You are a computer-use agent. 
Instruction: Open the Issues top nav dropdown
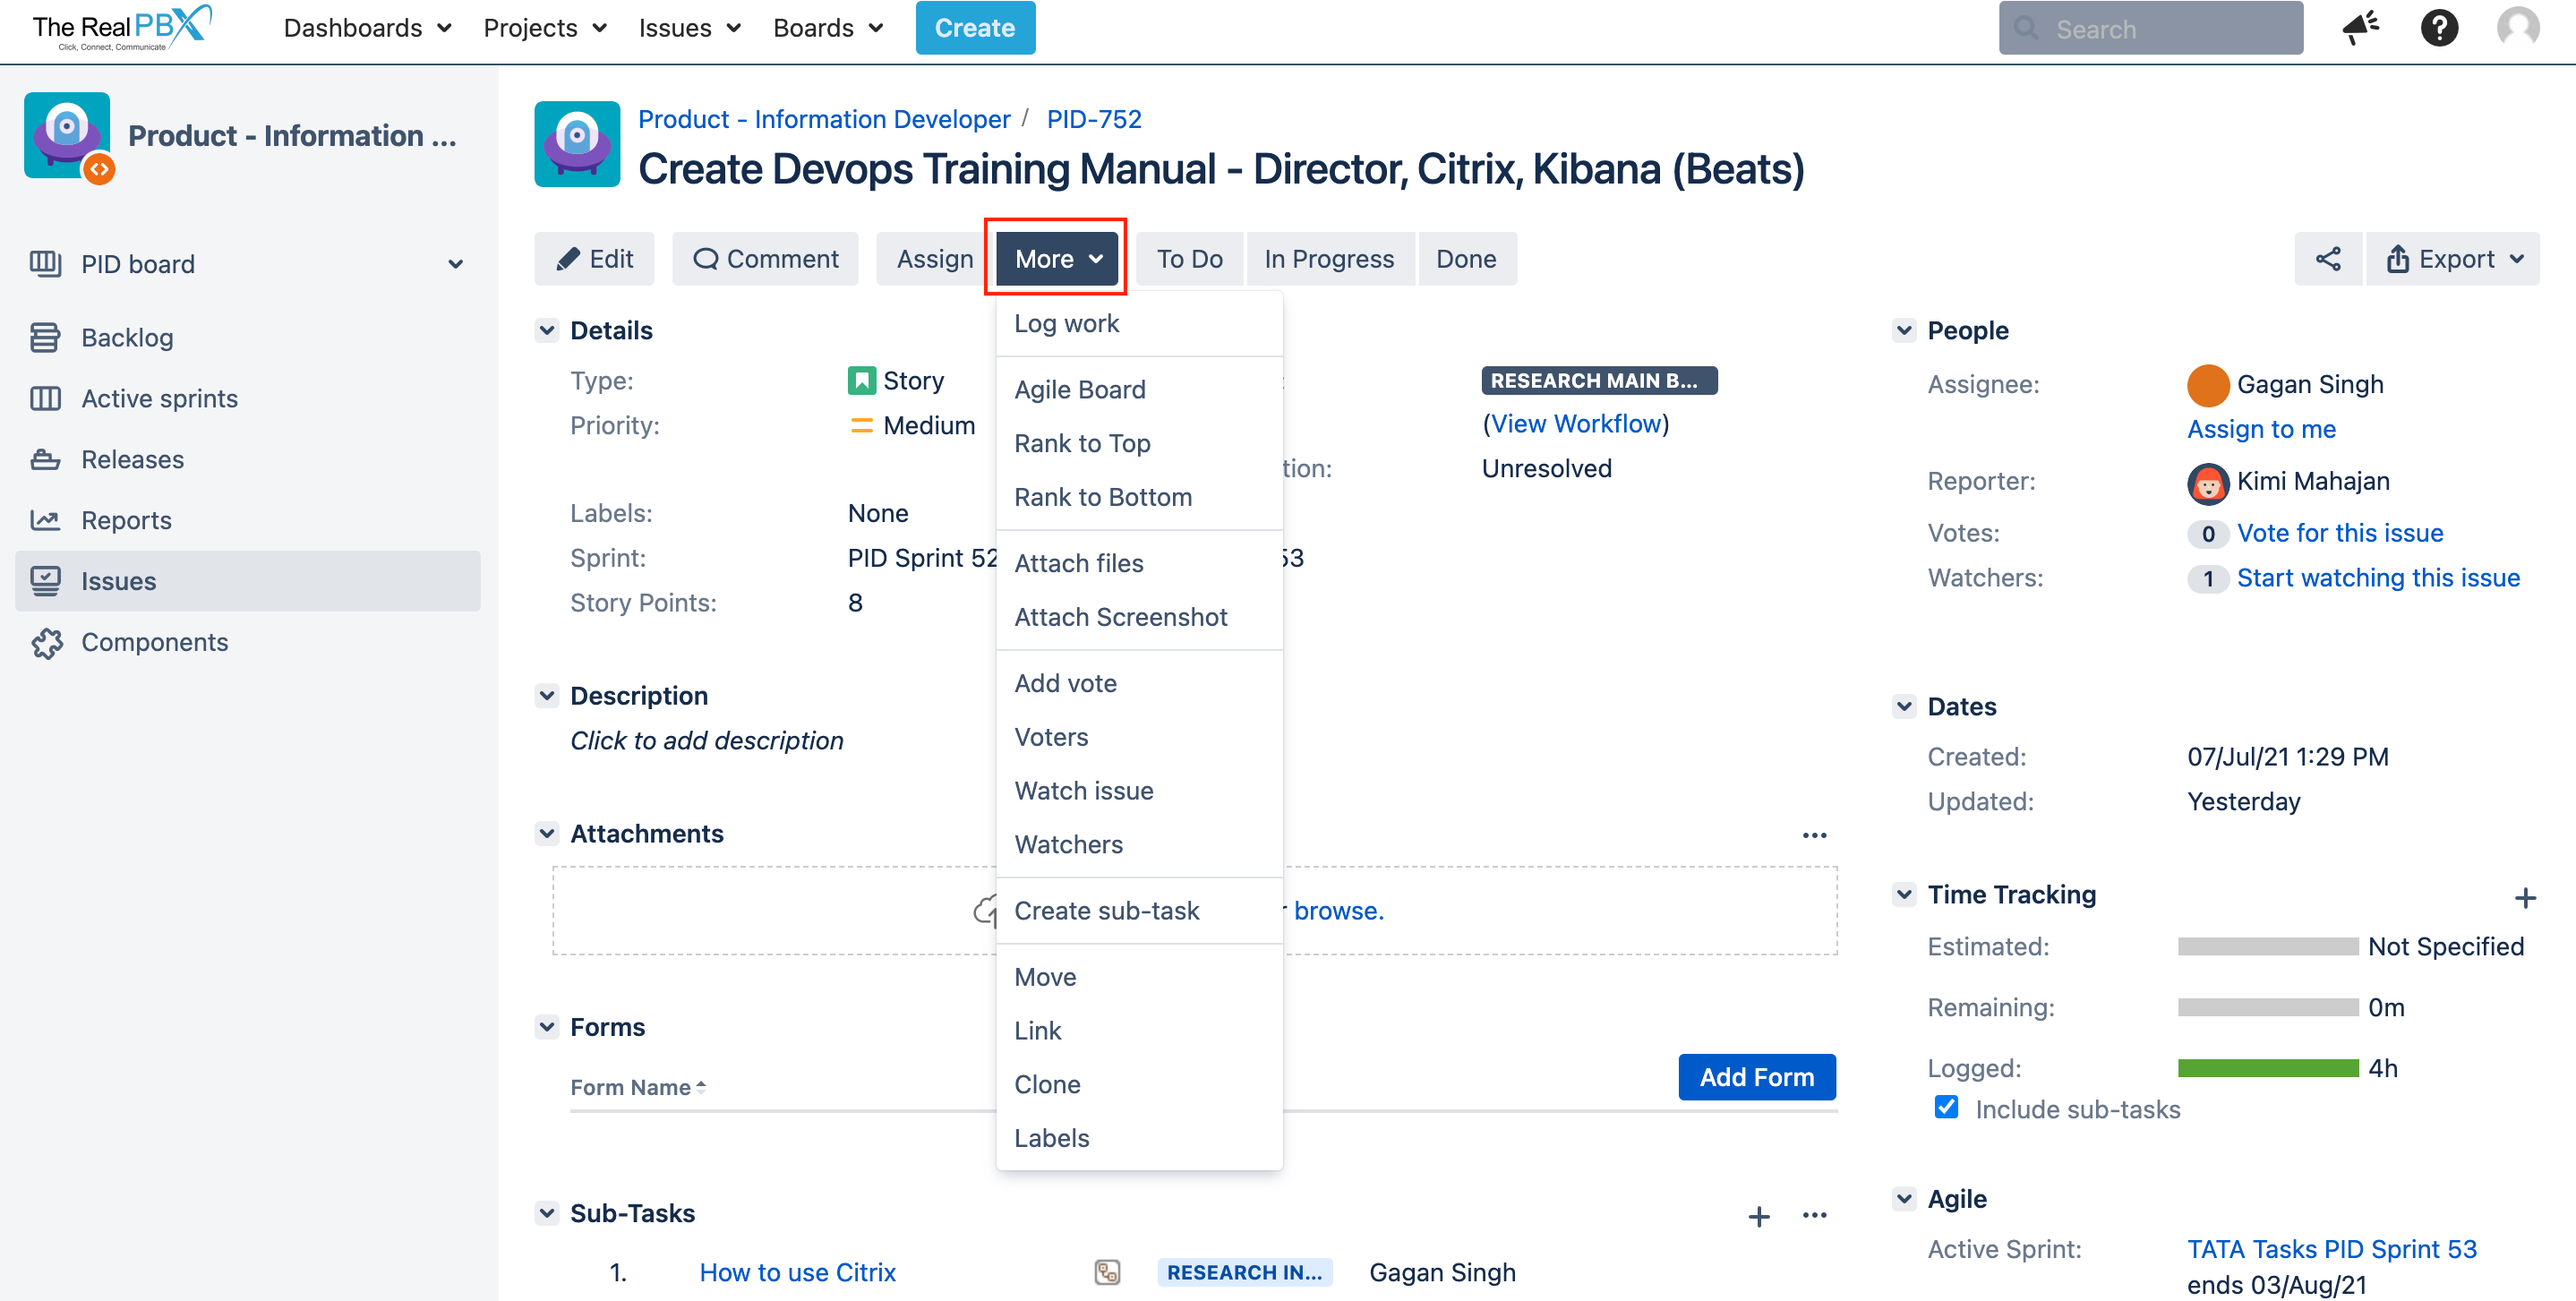tap(690, 28)
